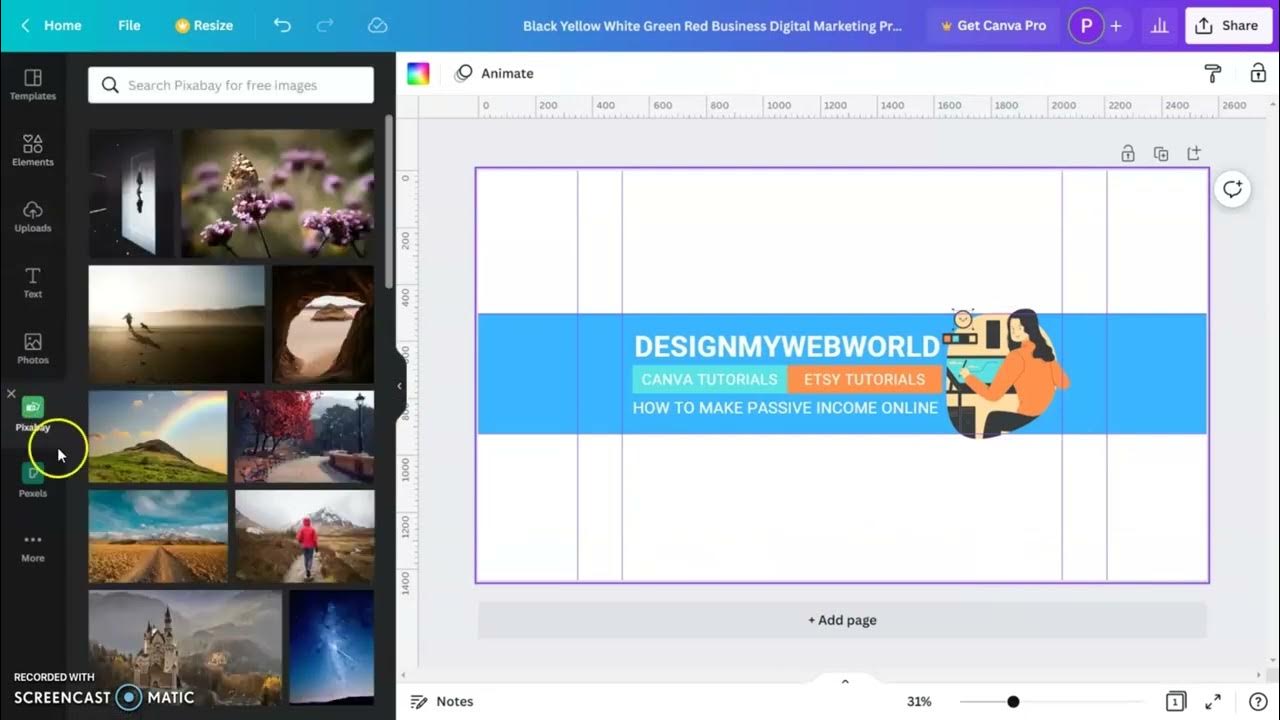Lock the page using page lock icon

tap(1128, 153)
